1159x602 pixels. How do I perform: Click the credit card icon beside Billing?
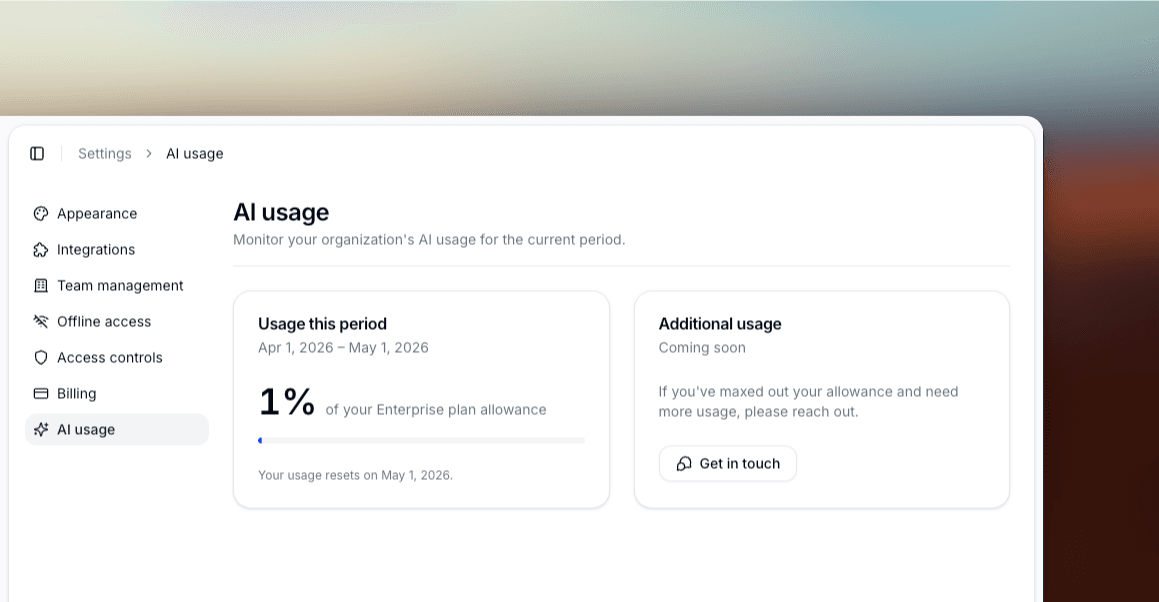(41, 393)
